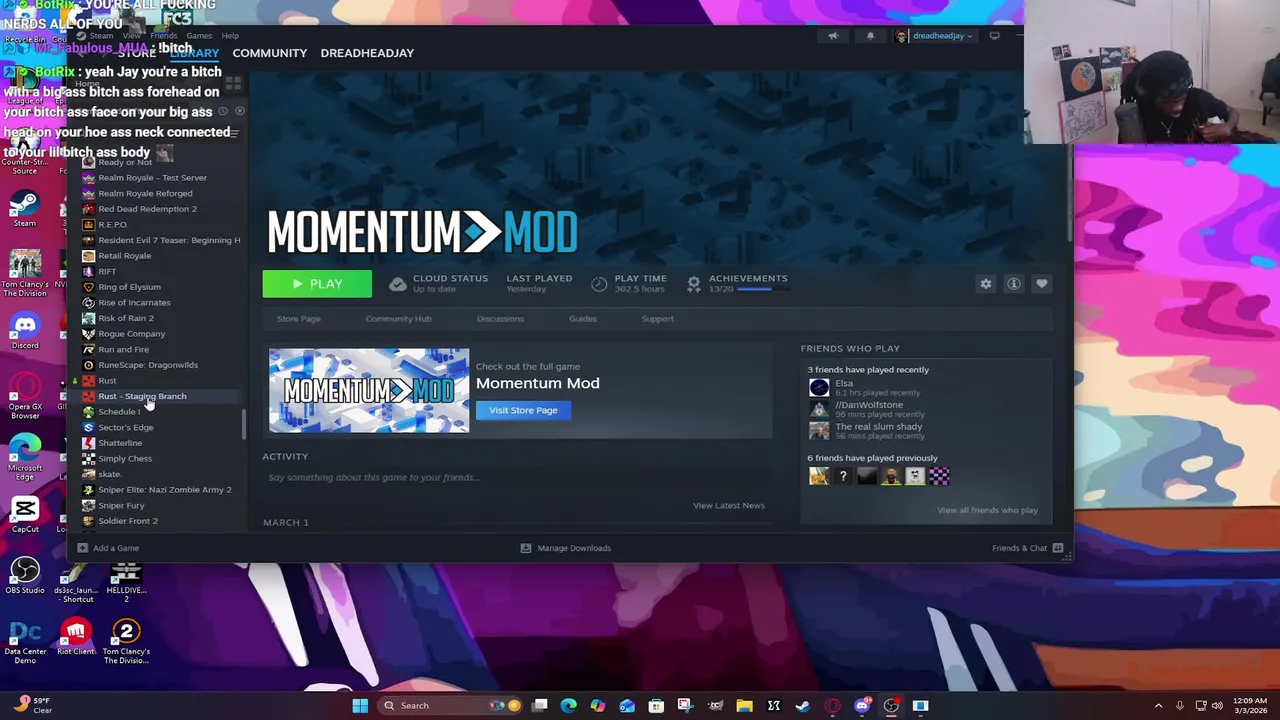The image size is (1280, 720).
Task: Open the Community Hub sub-tab
Action: 398,319
